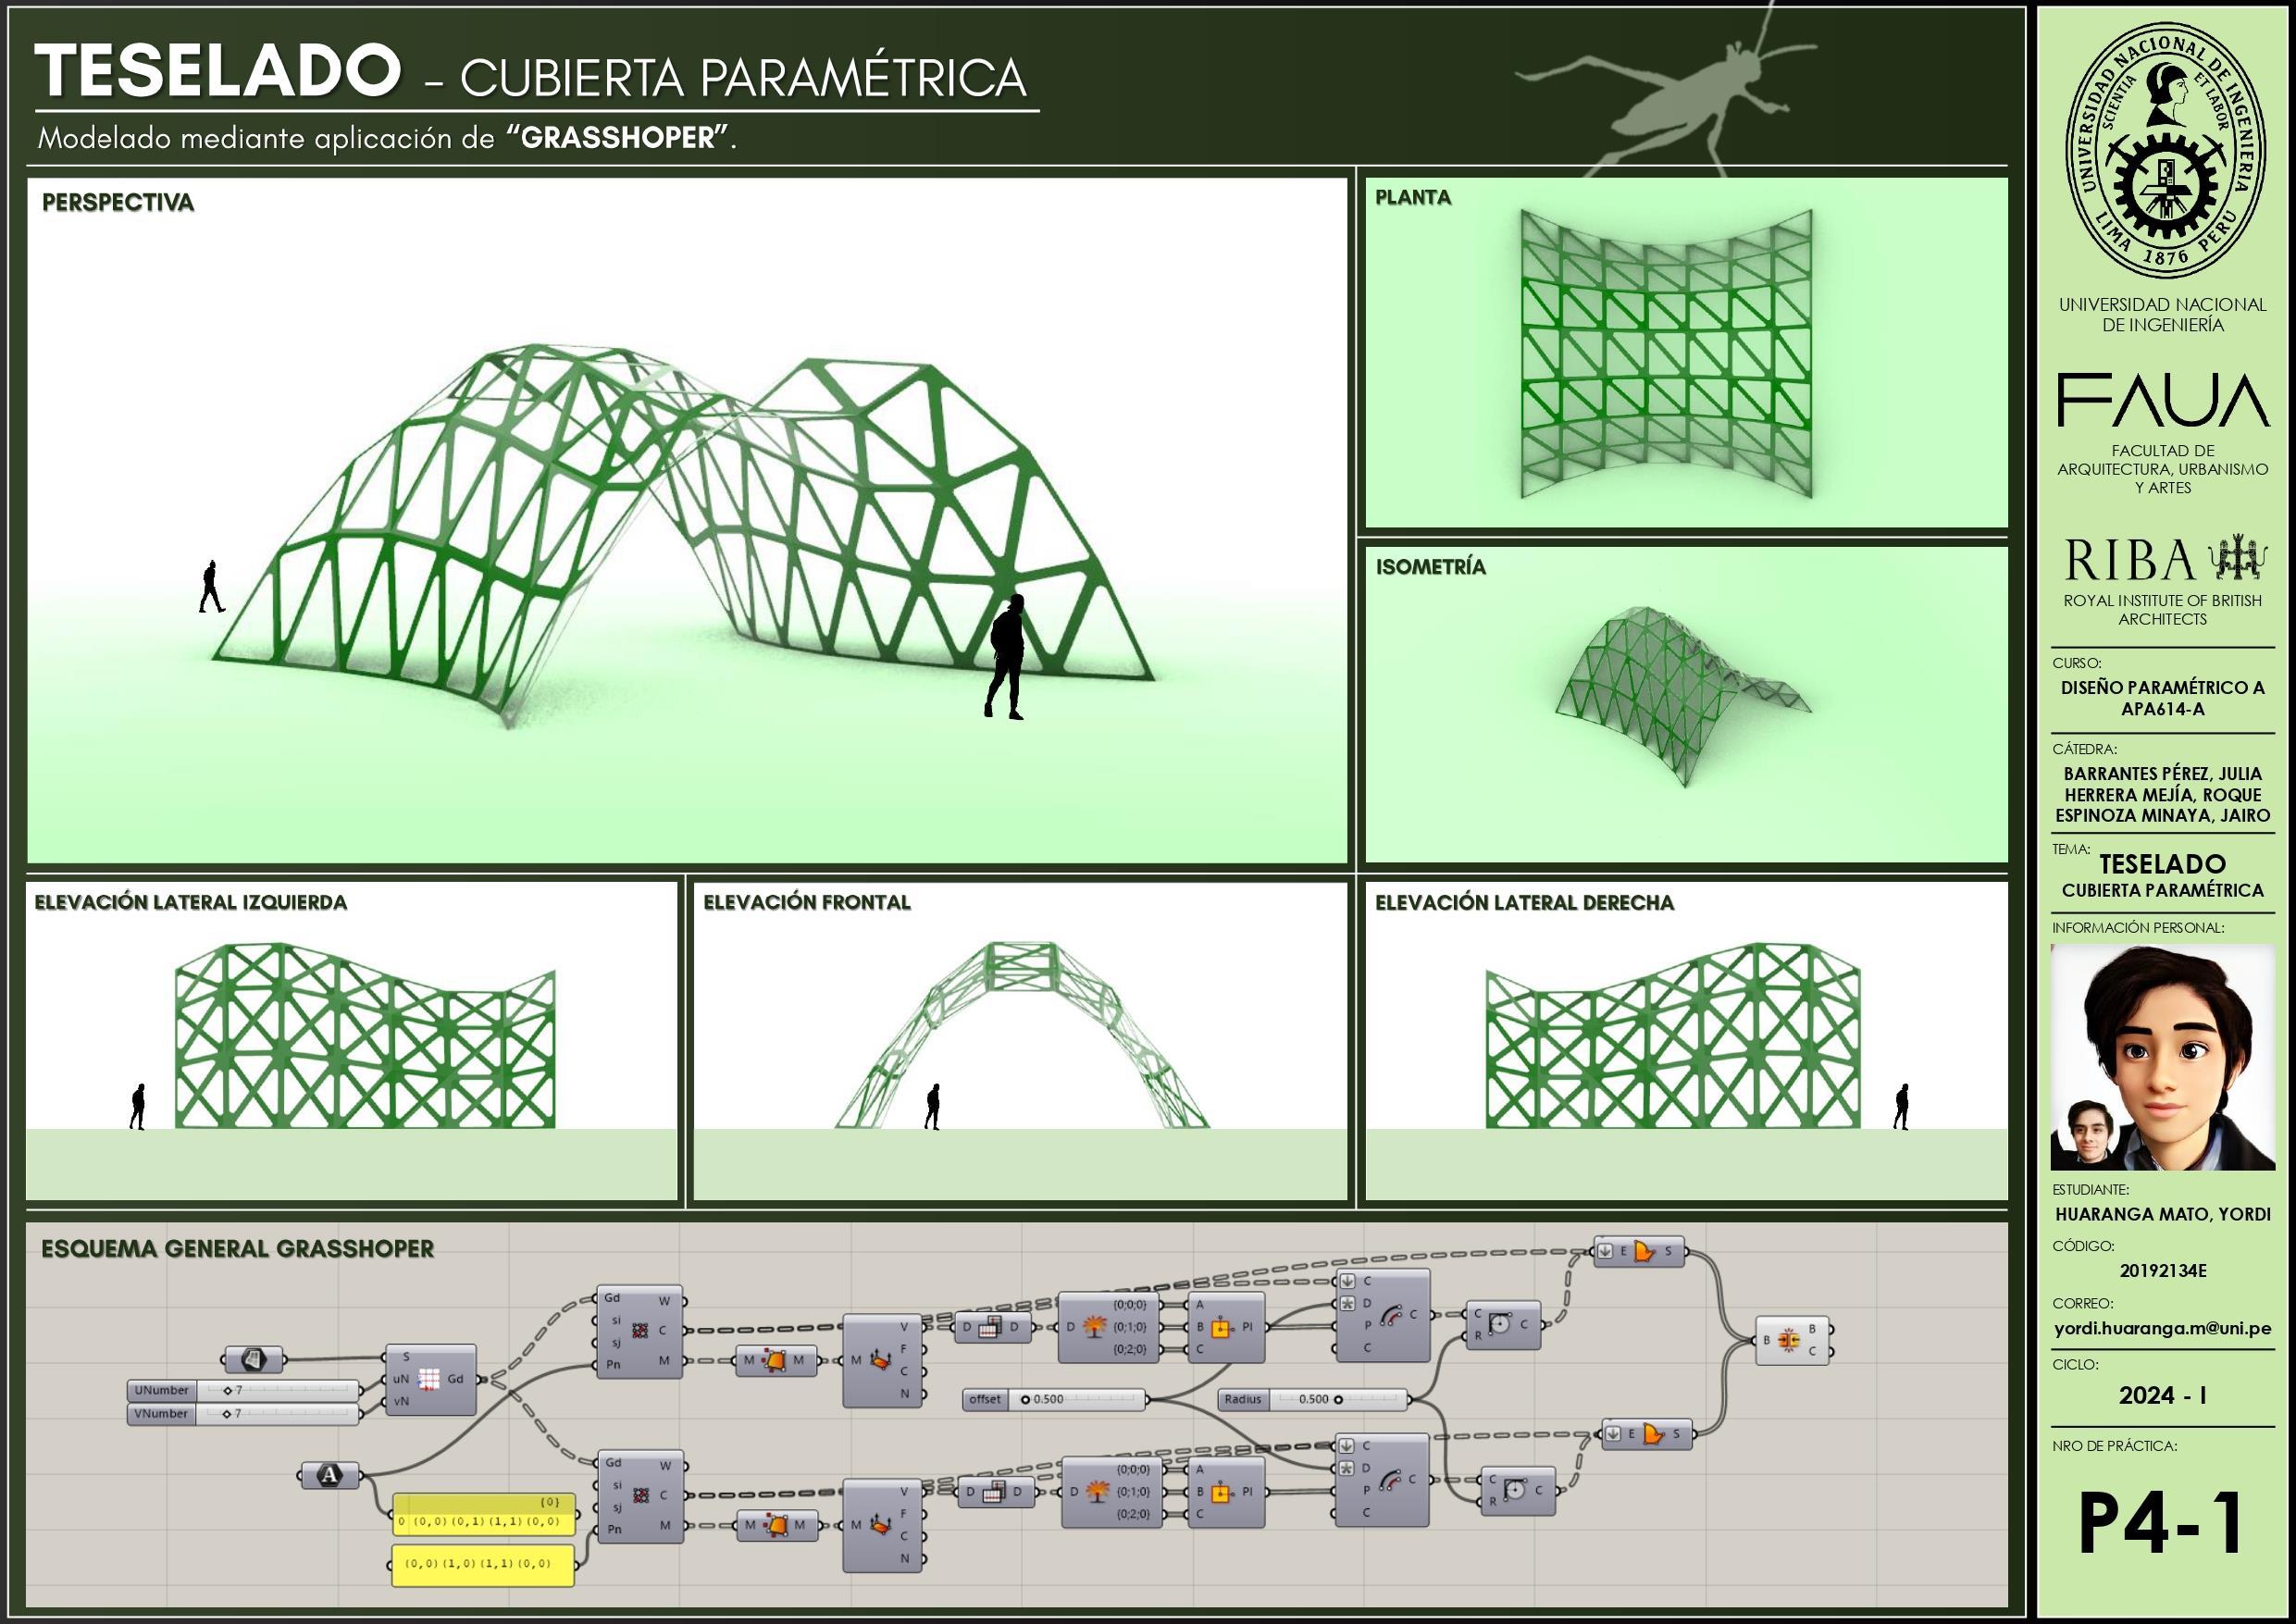Select the upper Explode Tree component icon

pos(1097,1327)
